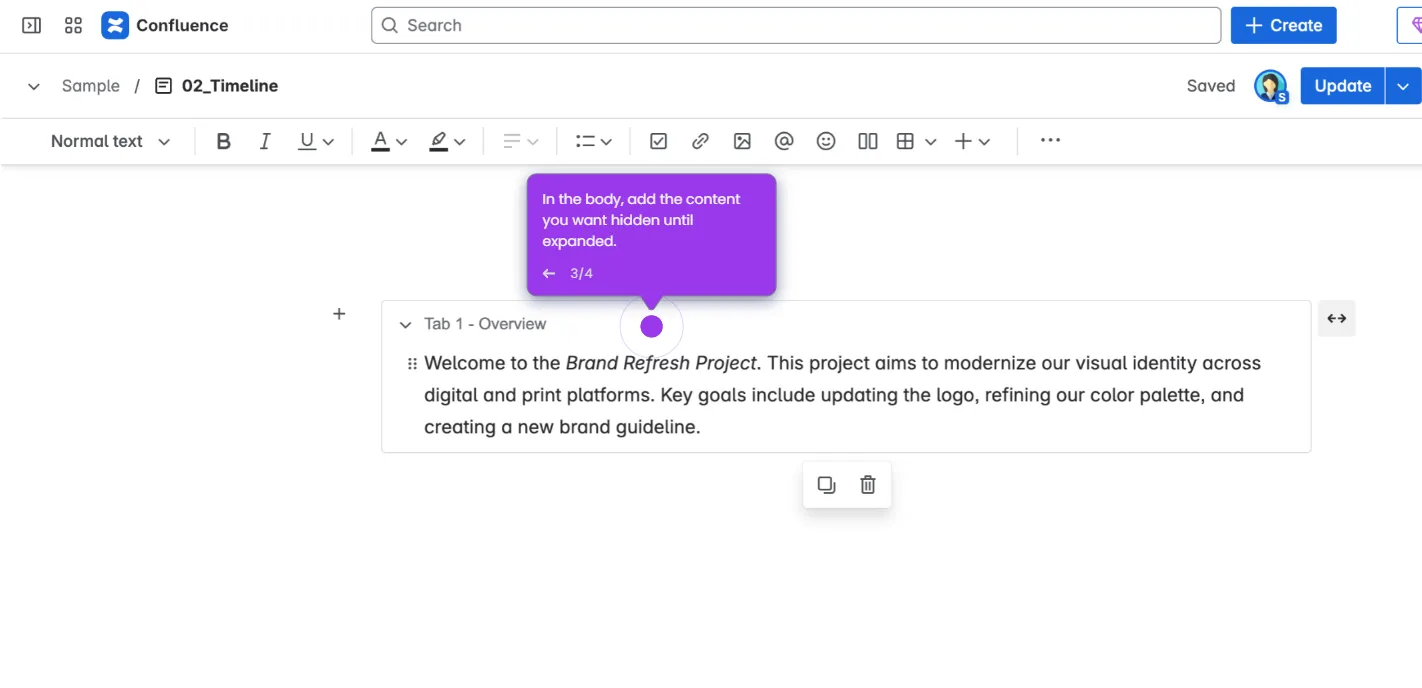The width and height of the screenshot is (1422, 688).
Task: Open the app switcher grid
Action: point(73,25)
